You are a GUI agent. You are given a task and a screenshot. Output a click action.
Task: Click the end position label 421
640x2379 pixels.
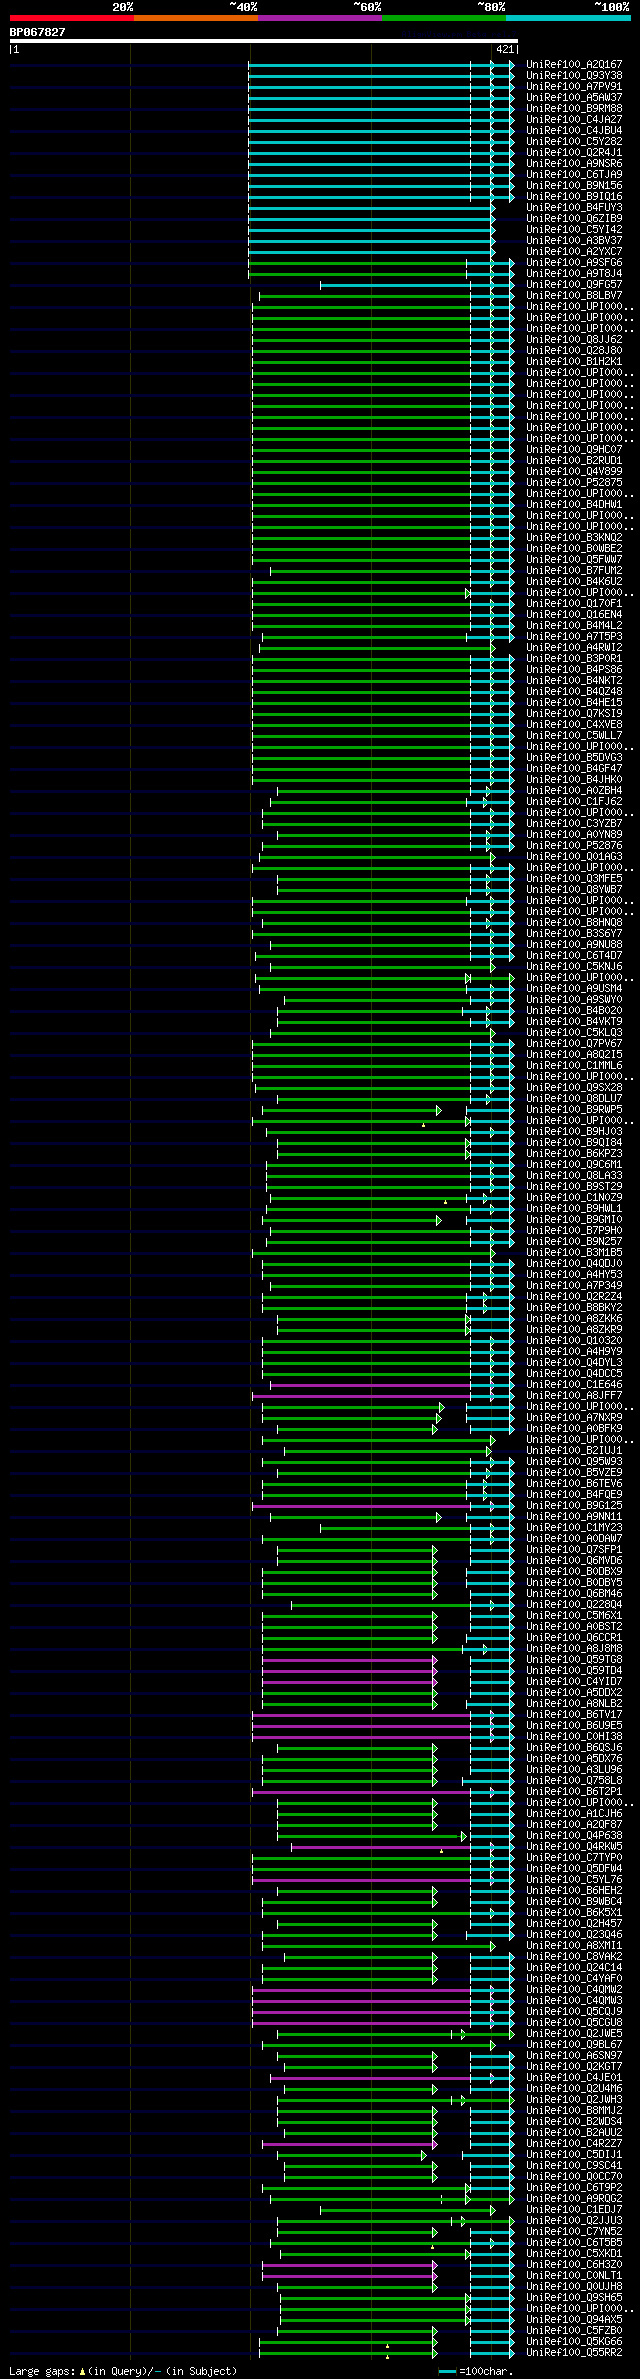coord(504,49)
